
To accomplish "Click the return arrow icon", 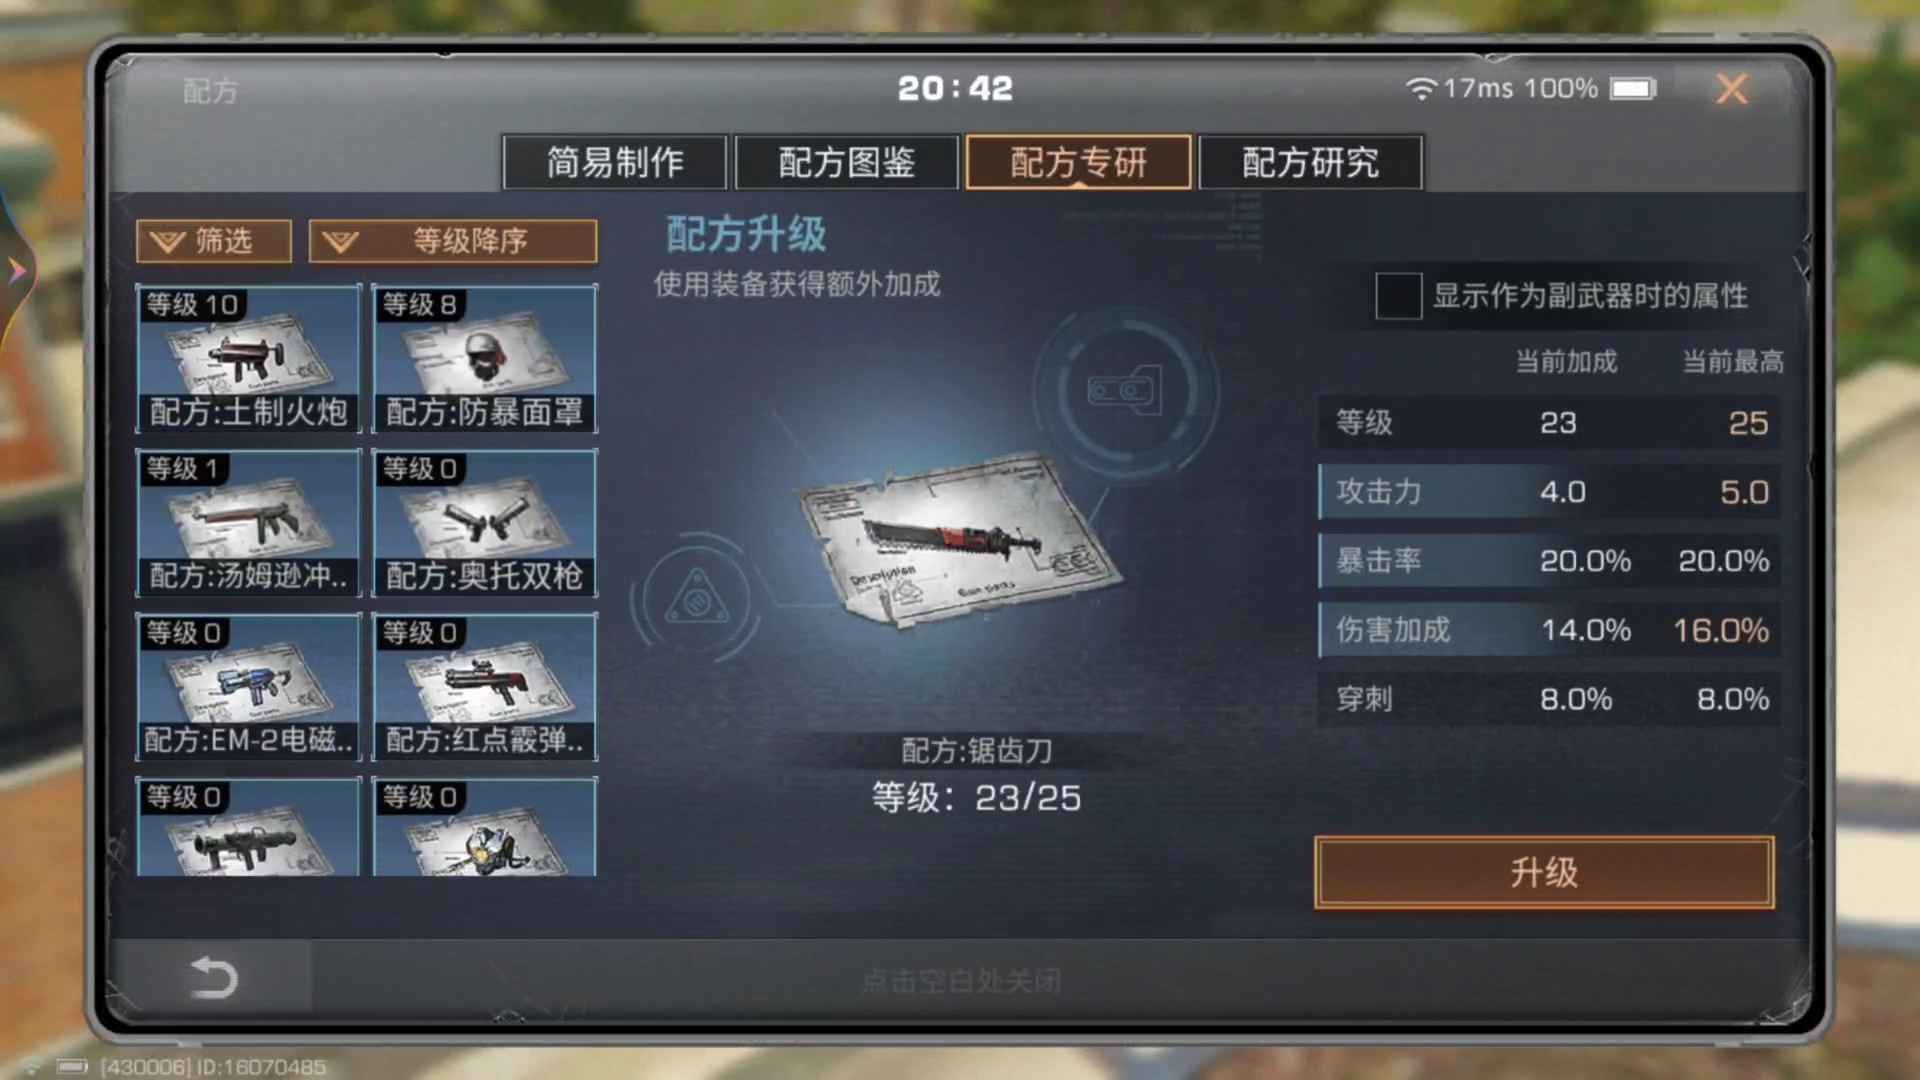I will 213,977.
